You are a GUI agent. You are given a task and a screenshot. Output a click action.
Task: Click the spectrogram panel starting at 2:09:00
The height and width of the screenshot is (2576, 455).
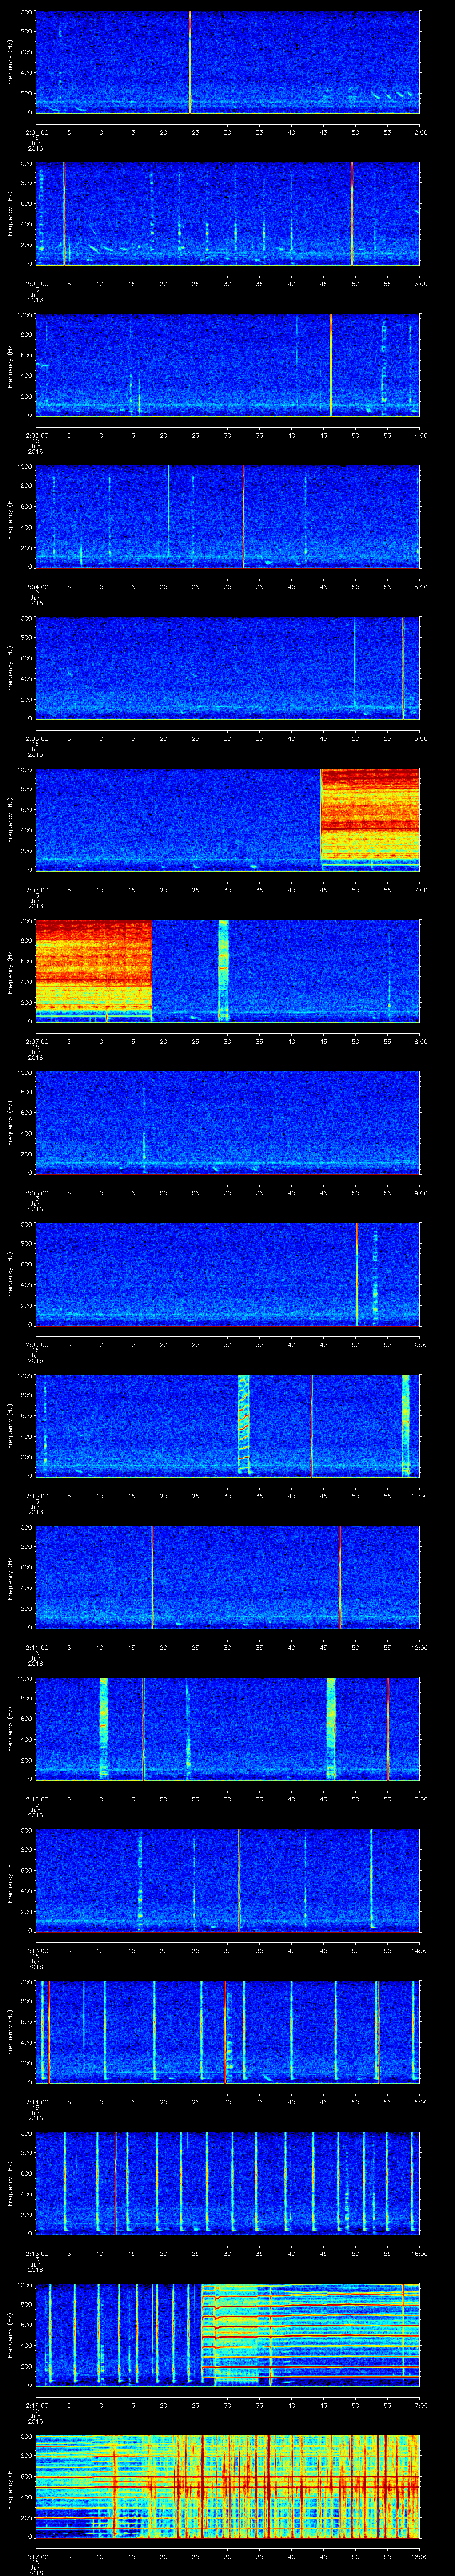(227, 1274)
